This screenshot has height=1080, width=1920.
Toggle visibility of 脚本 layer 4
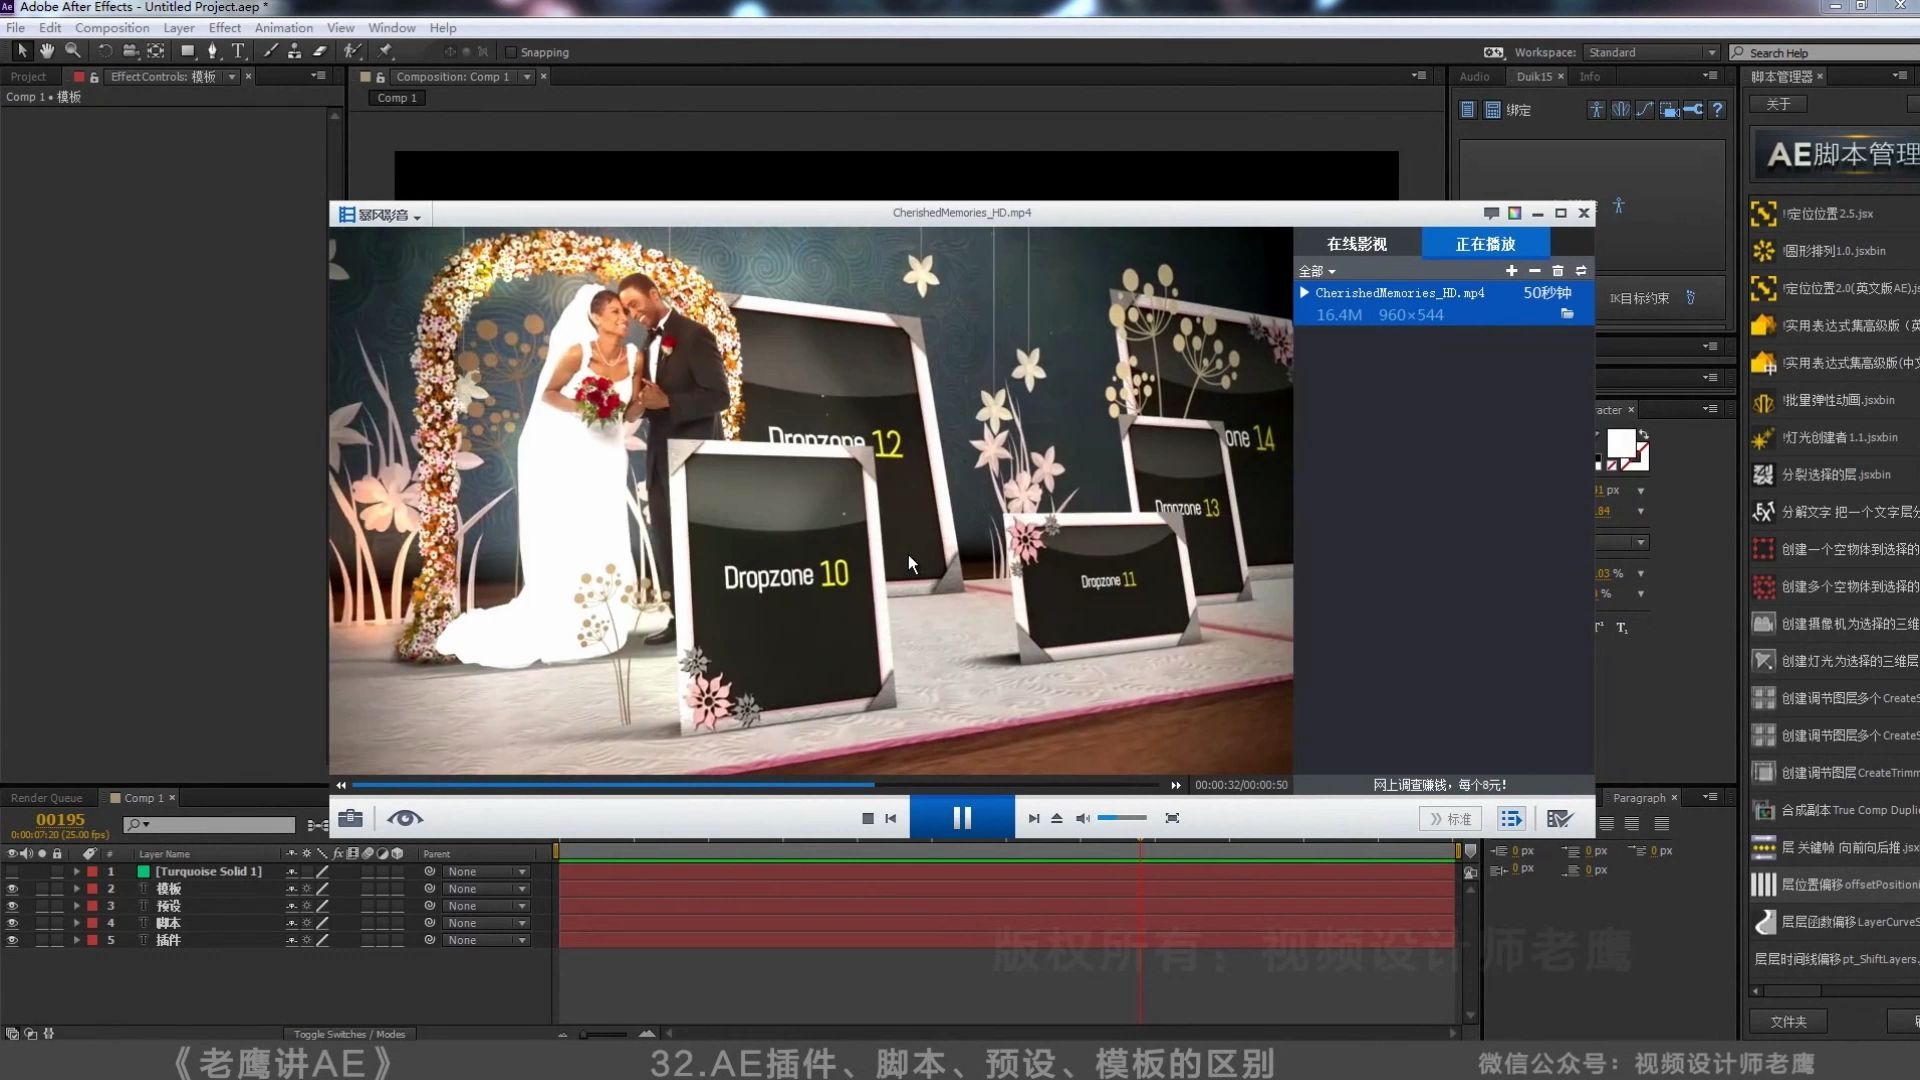pos(13,922)
